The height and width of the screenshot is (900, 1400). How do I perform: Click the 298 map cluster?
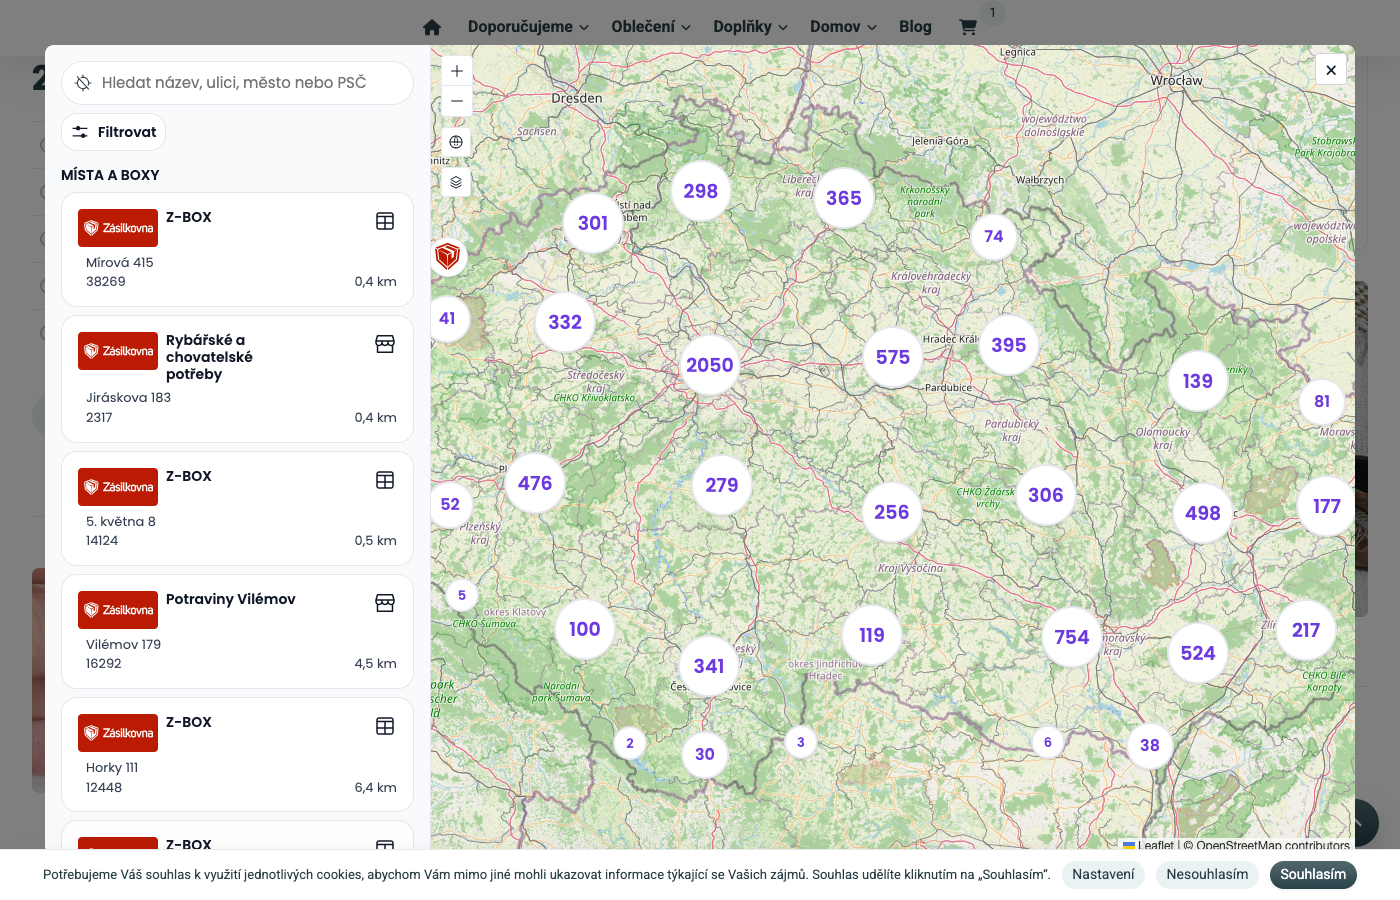701,191
